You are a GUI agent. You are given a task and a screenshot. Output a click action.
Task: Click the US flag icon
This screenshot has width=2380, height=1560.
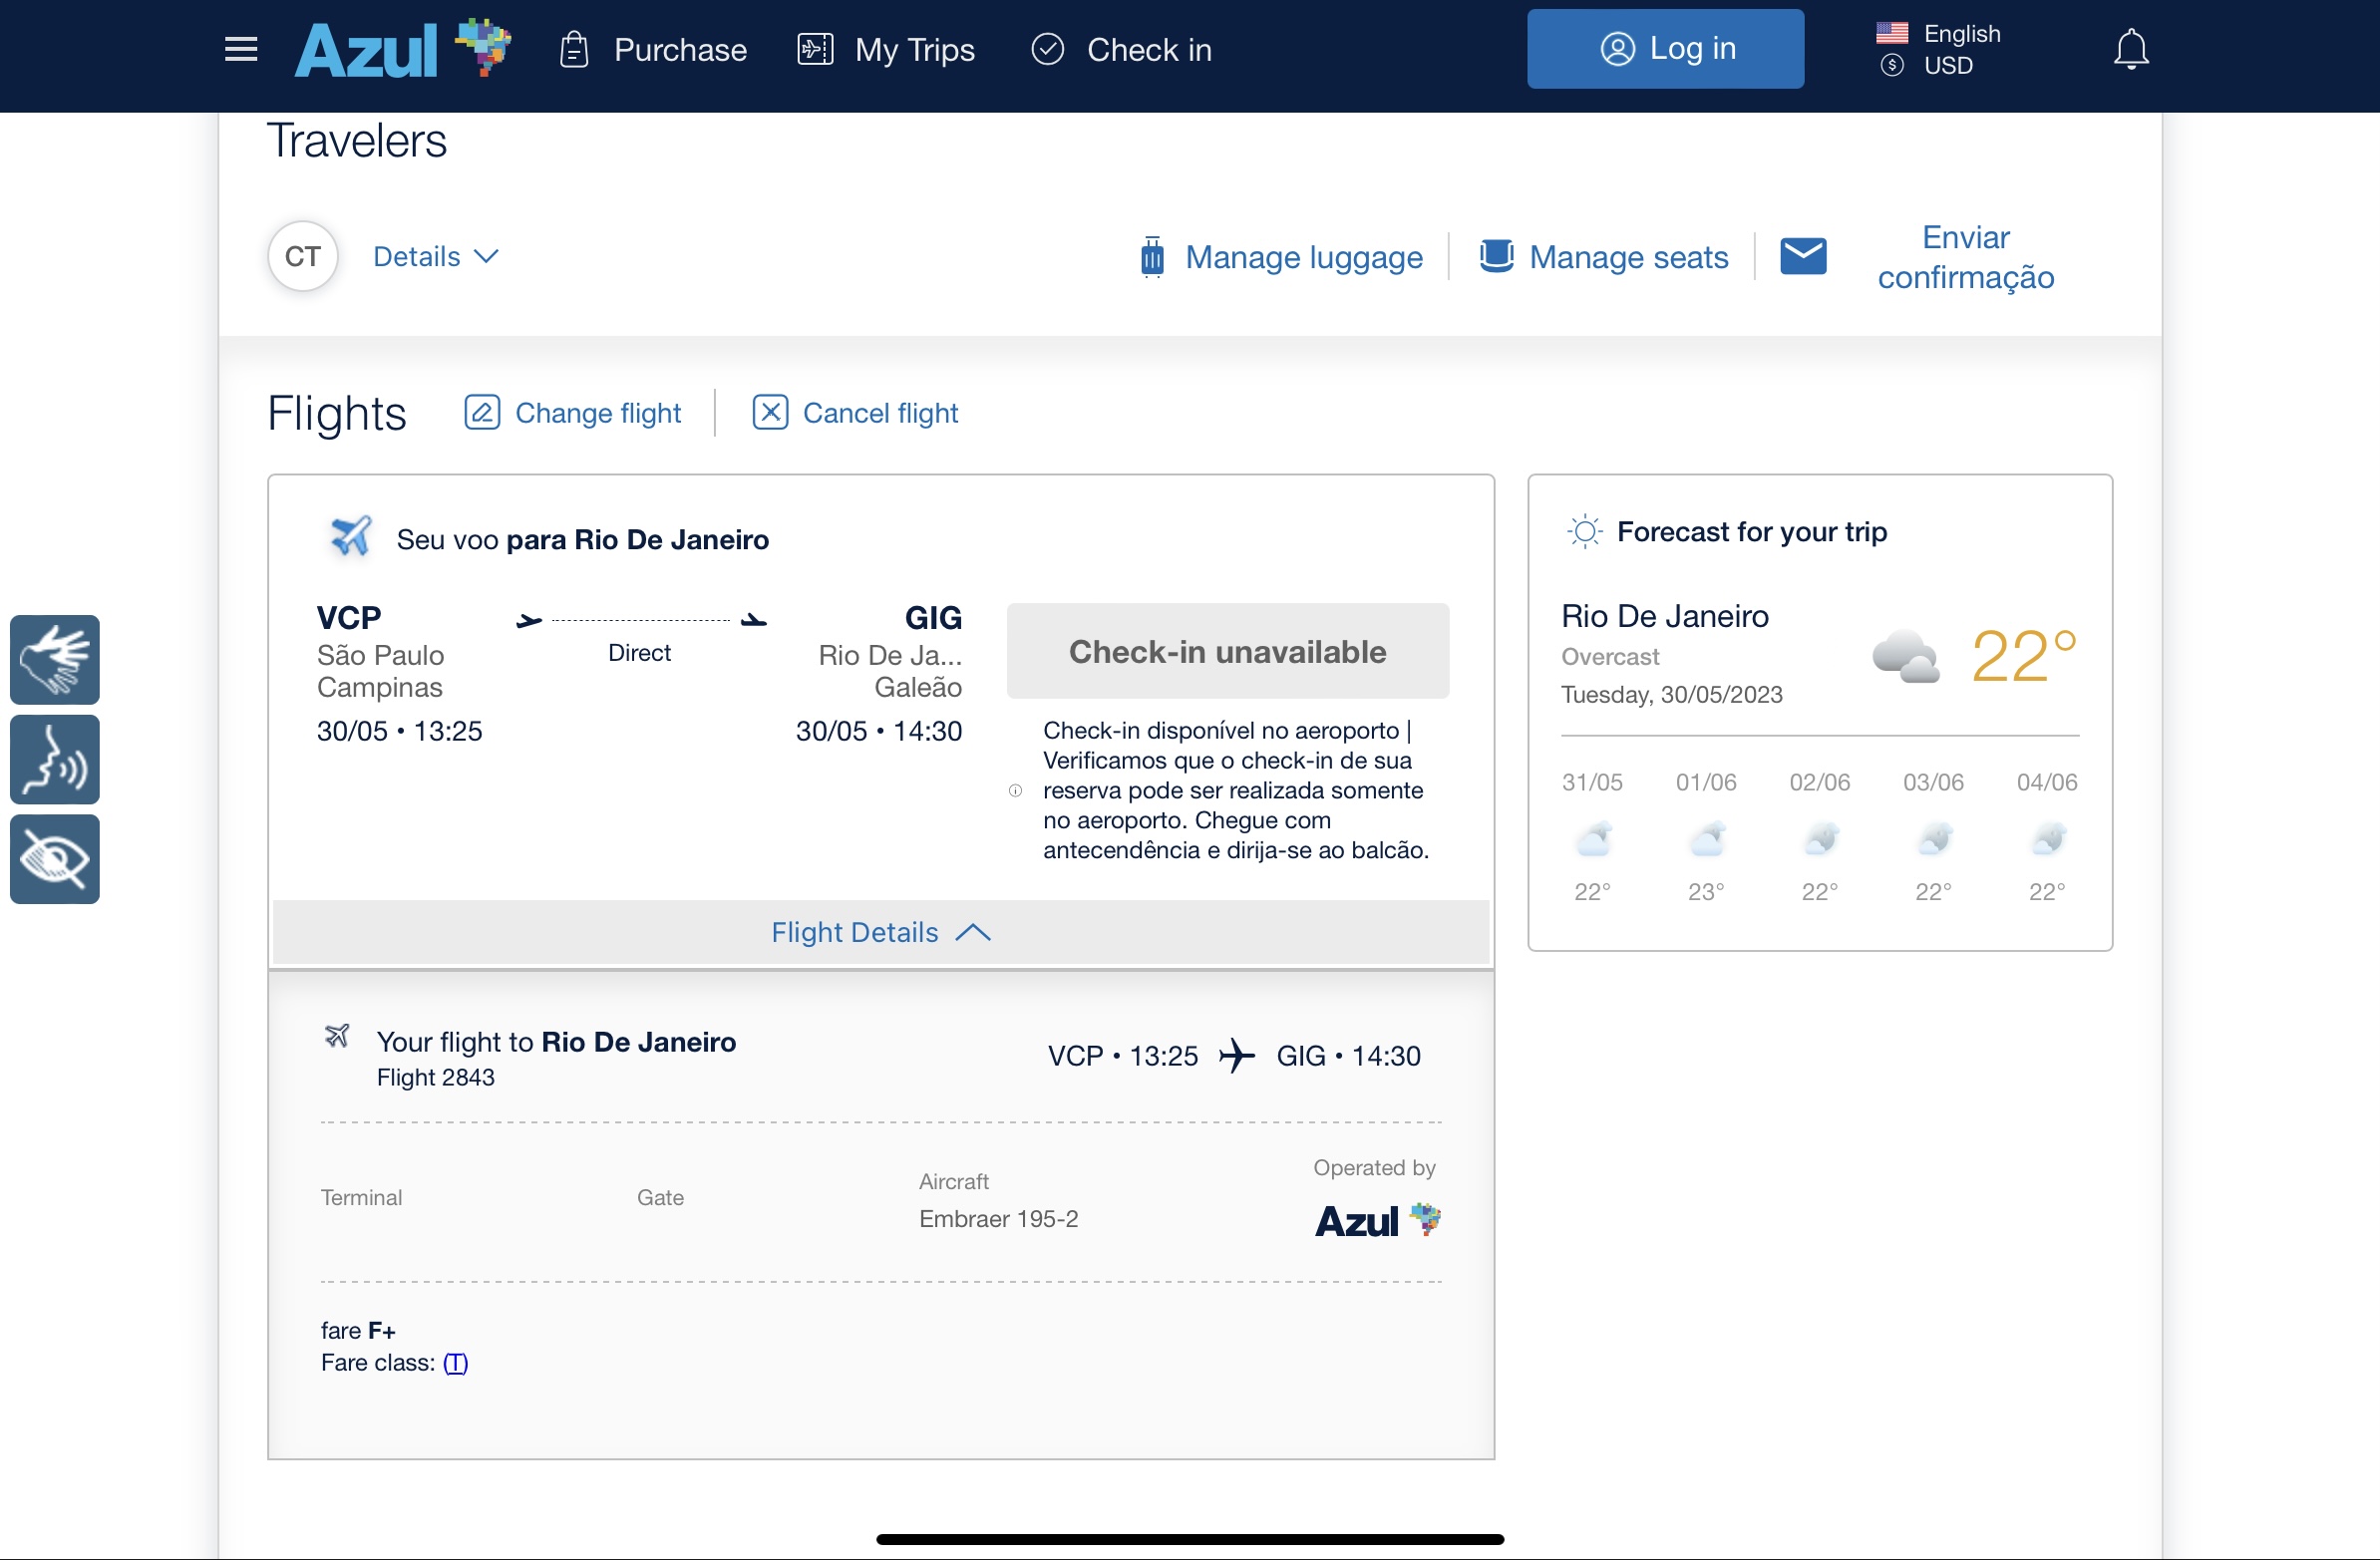(1891, 33)
